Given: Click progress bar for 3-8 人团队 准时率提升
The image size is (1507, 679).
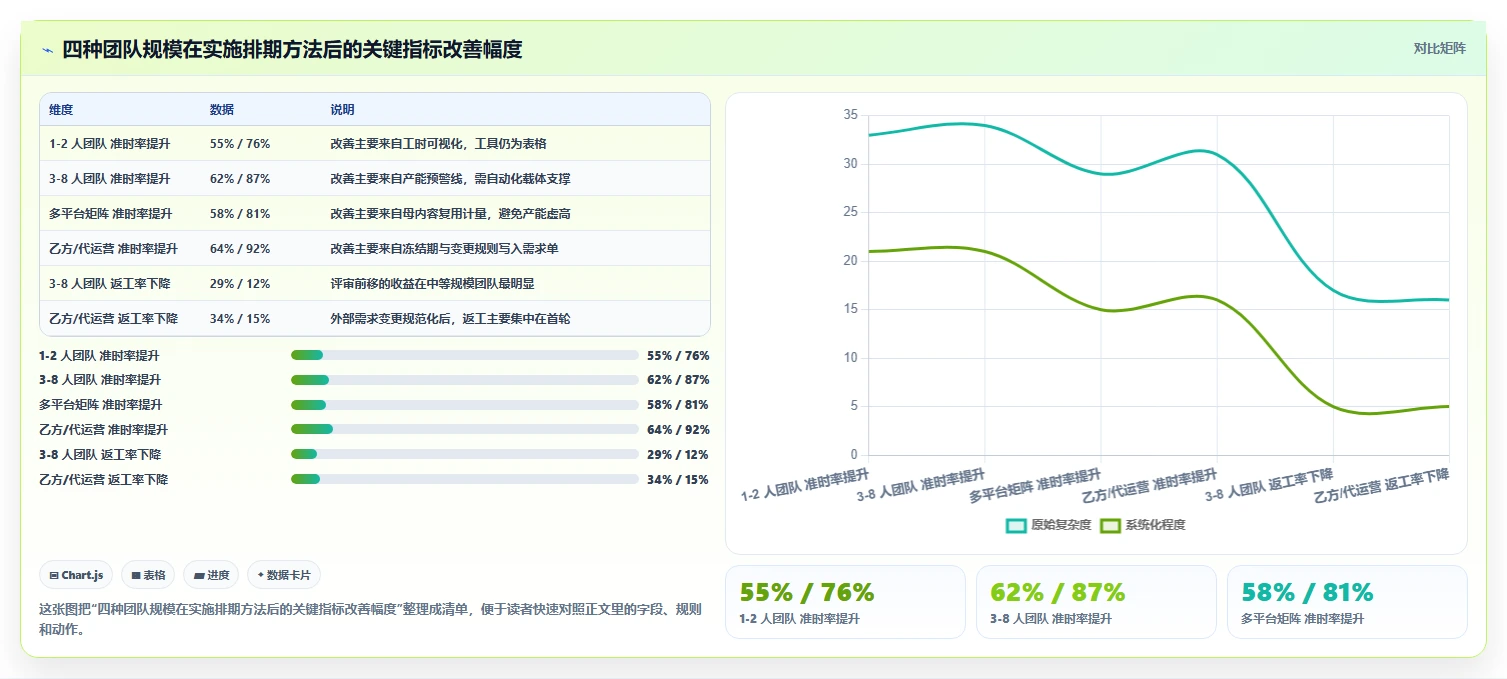Looking at the screenshot, I should coord(464,380).
